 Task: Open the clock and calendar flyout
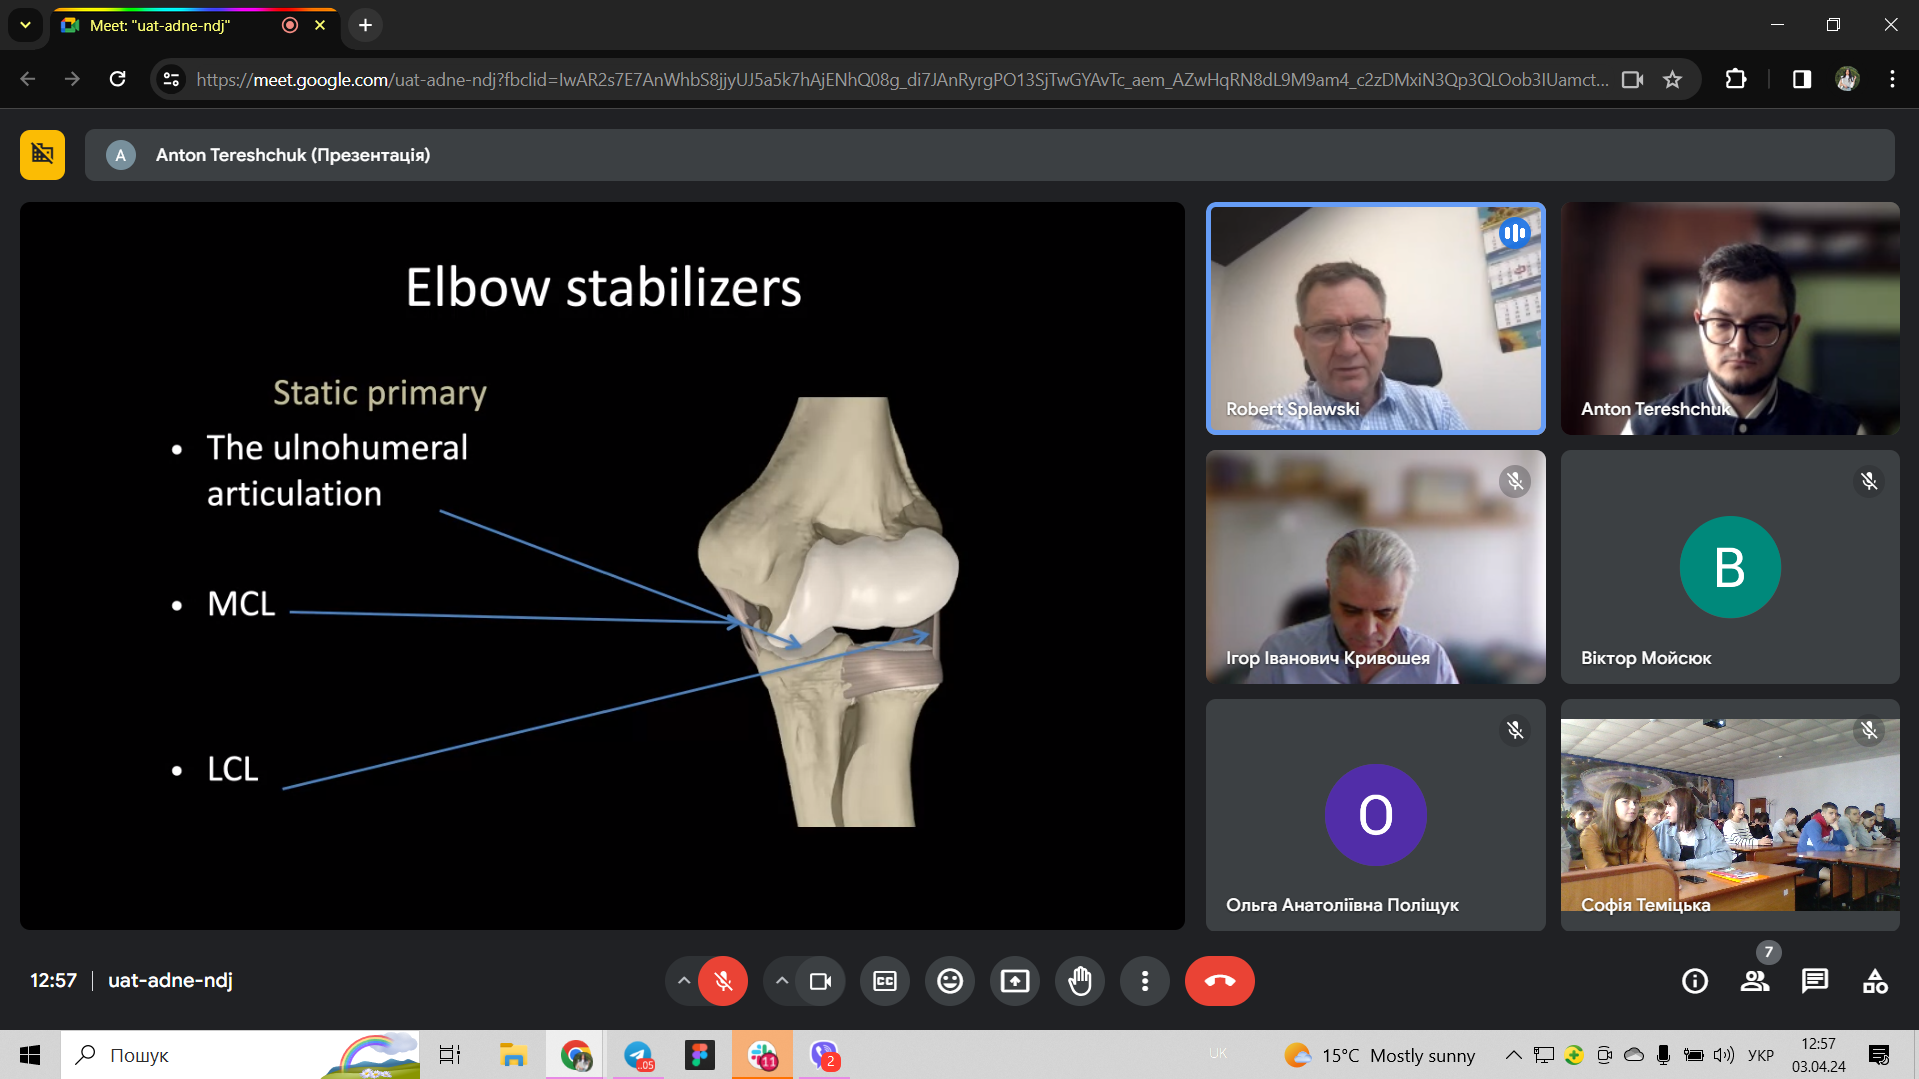tap(1819, 1055)
